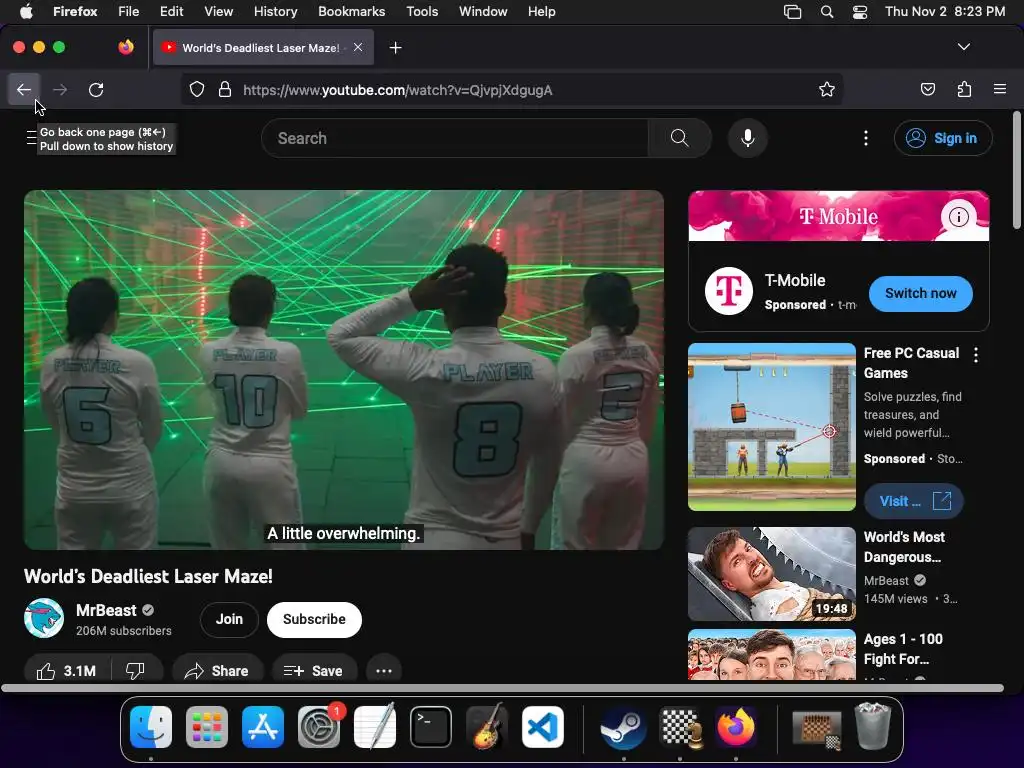
Task: Open the History menu
Action: (275, 11)
